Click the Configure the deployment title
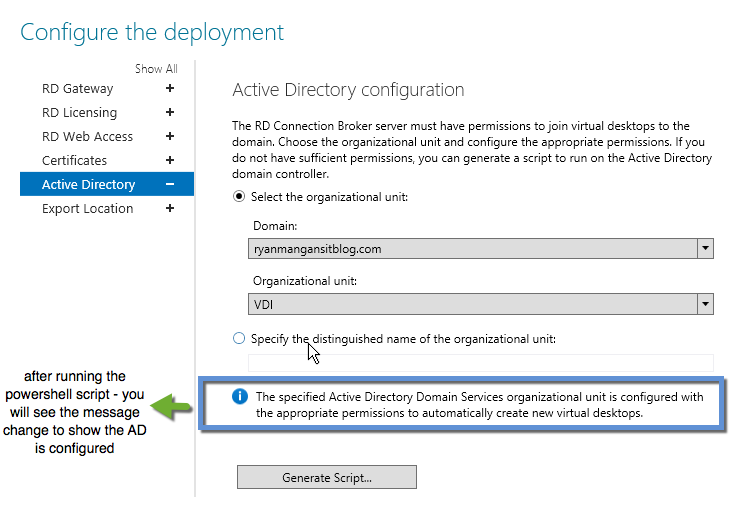Image resolution: width=734 pixels, height=517 pixels. click(152, 33)
